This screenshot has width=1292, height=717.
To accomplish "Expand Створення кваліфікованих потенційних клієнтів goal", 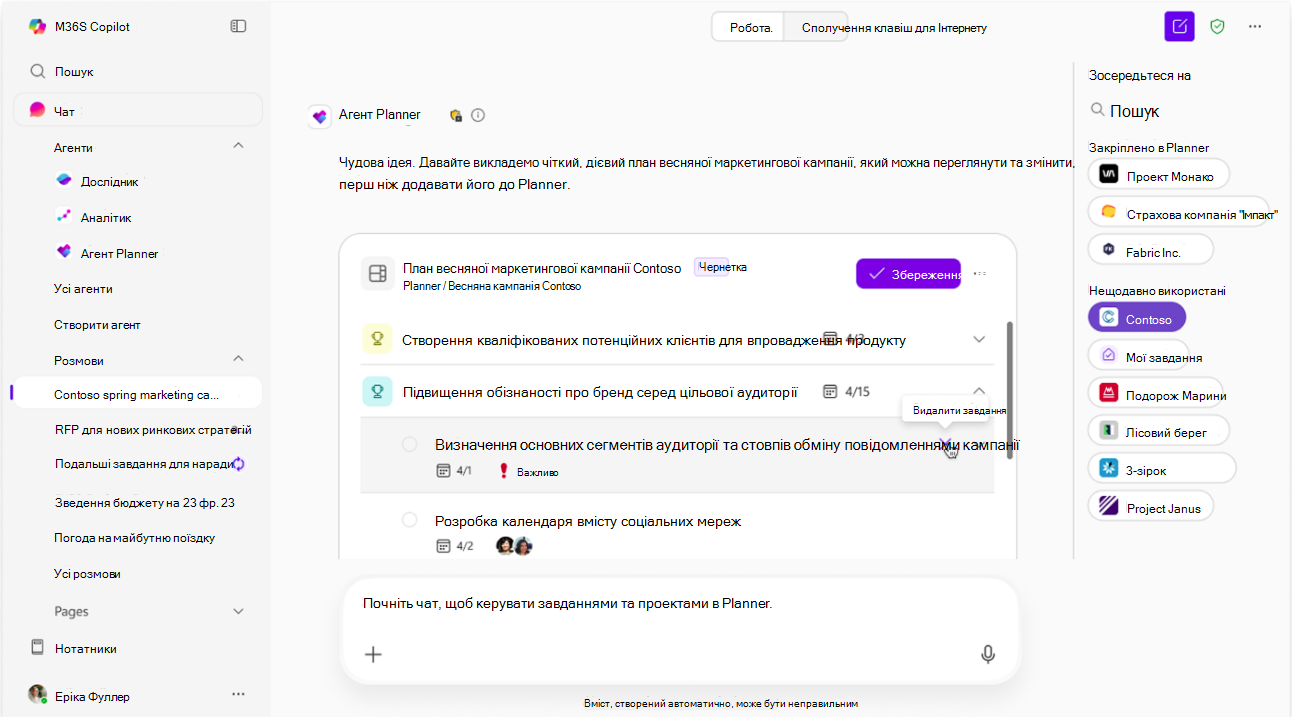I will click(979, 339).
